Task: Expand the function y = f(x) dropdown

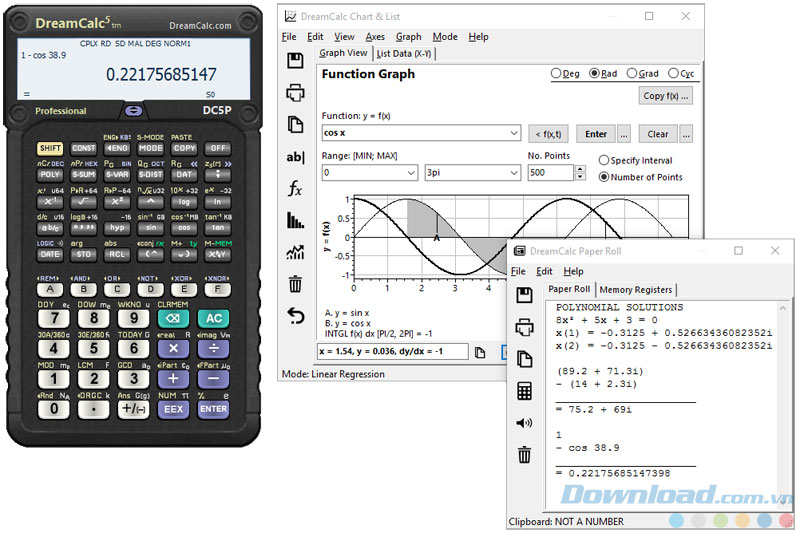Action: [x=514, y=133]
